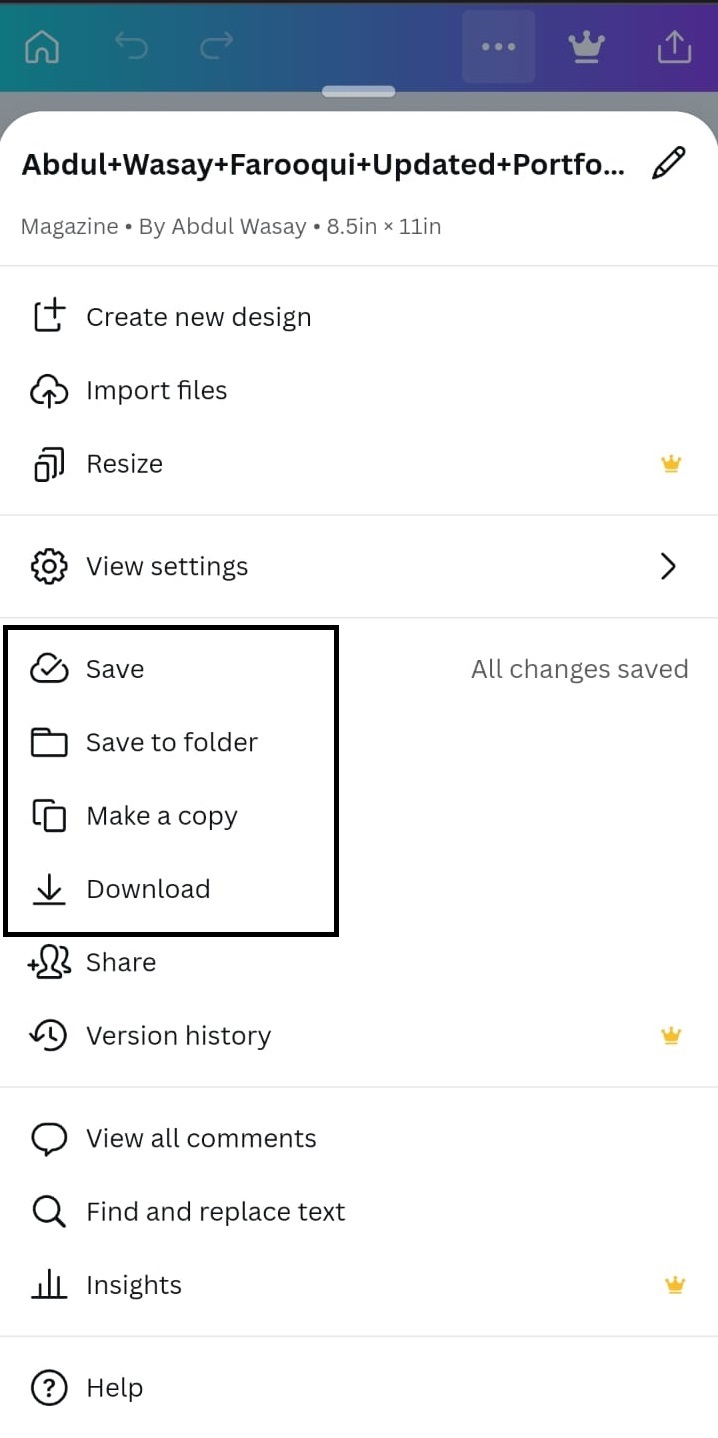The width and height of the screenshot is (718, 1438).
Task: Open the Canva Pro crown icon
Action: [x=586, y=46]
